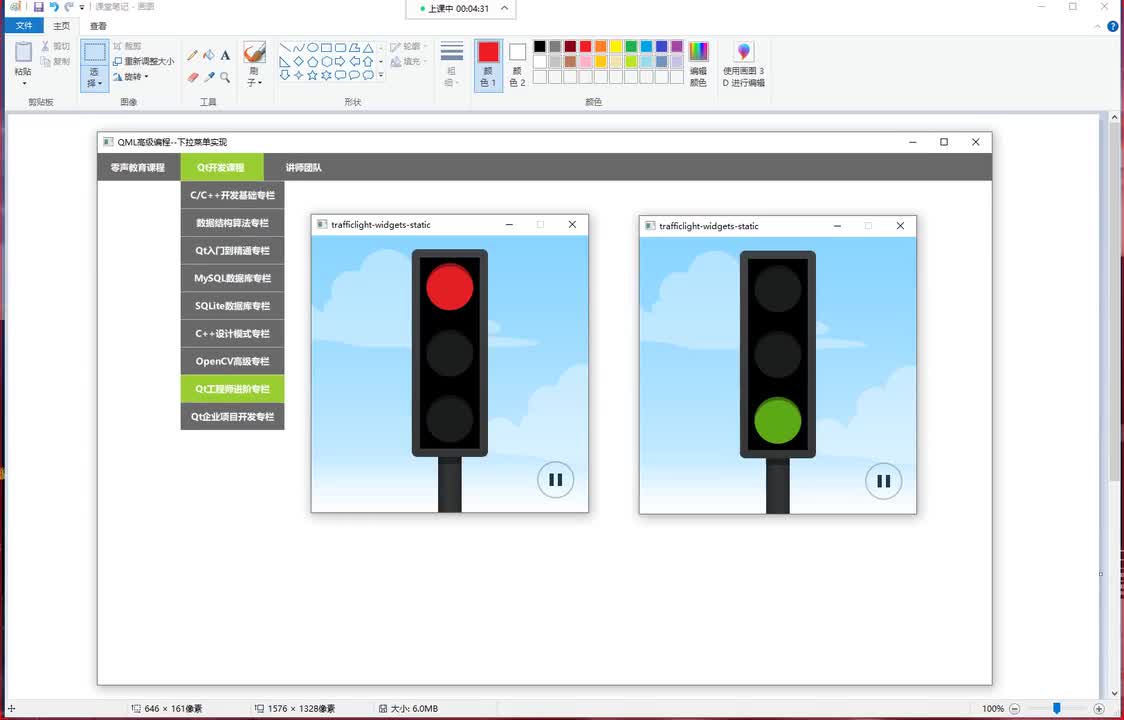Viewport: 1124px width, 720px height.
Task: Open Edit with Paint 3D
Action: pyautogui.click(x=743, y=65)
